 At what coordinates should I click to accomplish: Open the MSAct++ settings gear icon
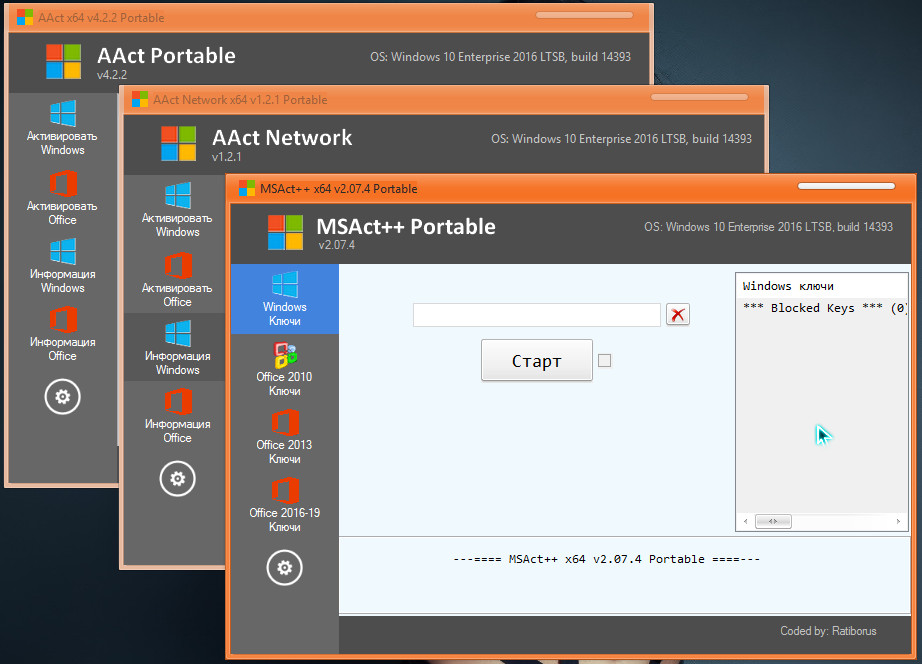(x=284, y=568)
